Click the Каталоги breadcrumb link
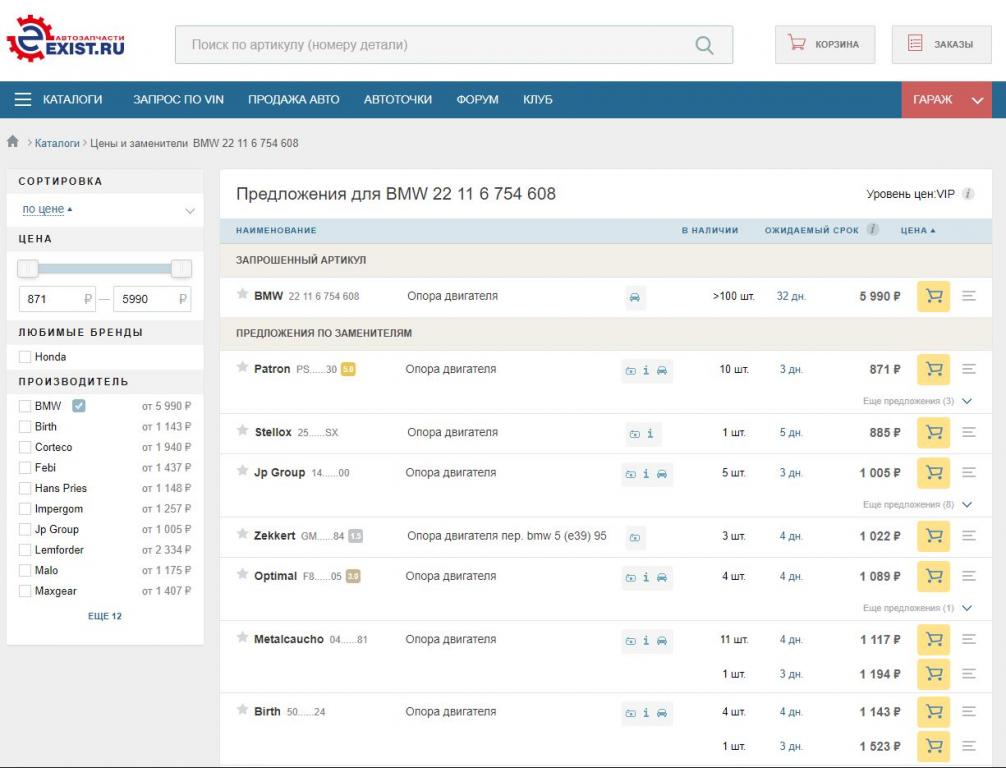1006x768 pixels. [x=57, y=143]
